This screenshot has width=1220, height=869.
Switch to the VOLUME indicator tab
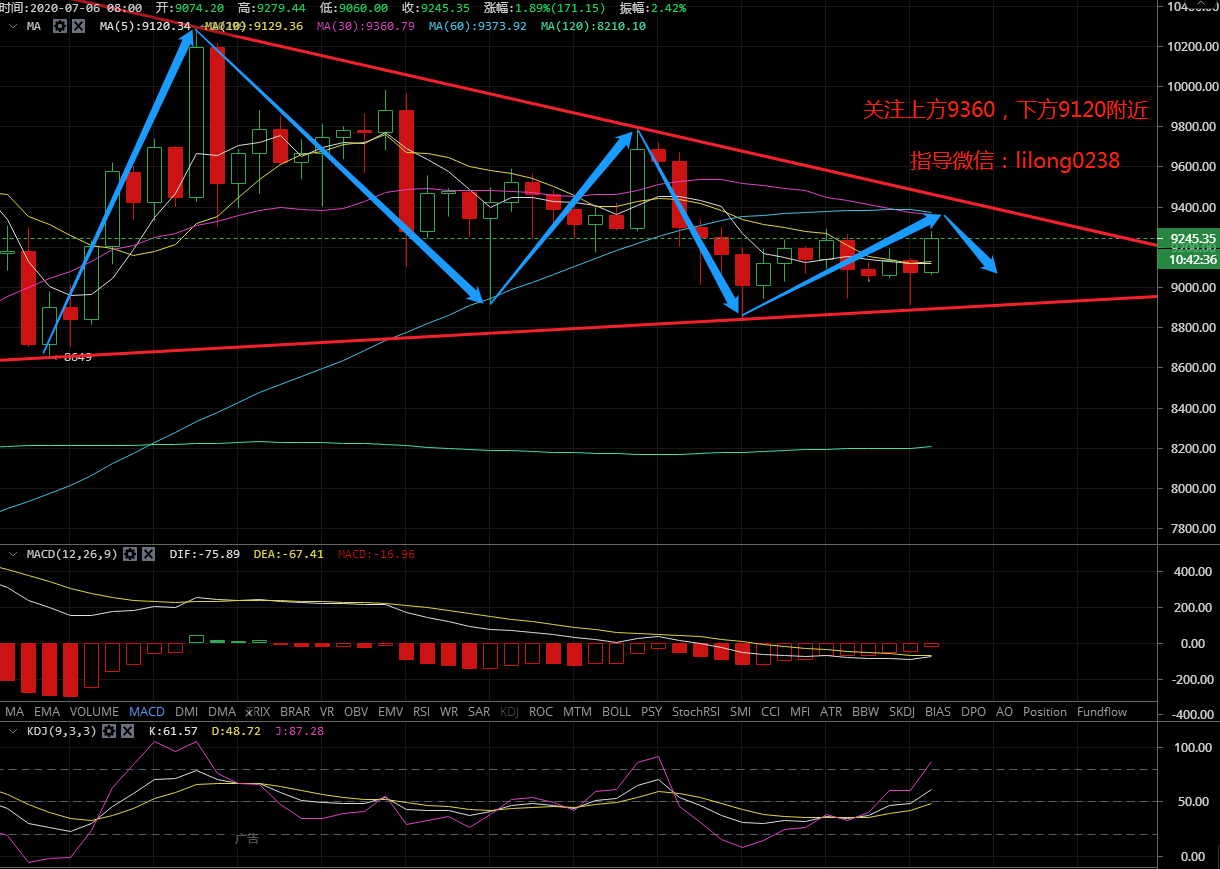(95, 712)
